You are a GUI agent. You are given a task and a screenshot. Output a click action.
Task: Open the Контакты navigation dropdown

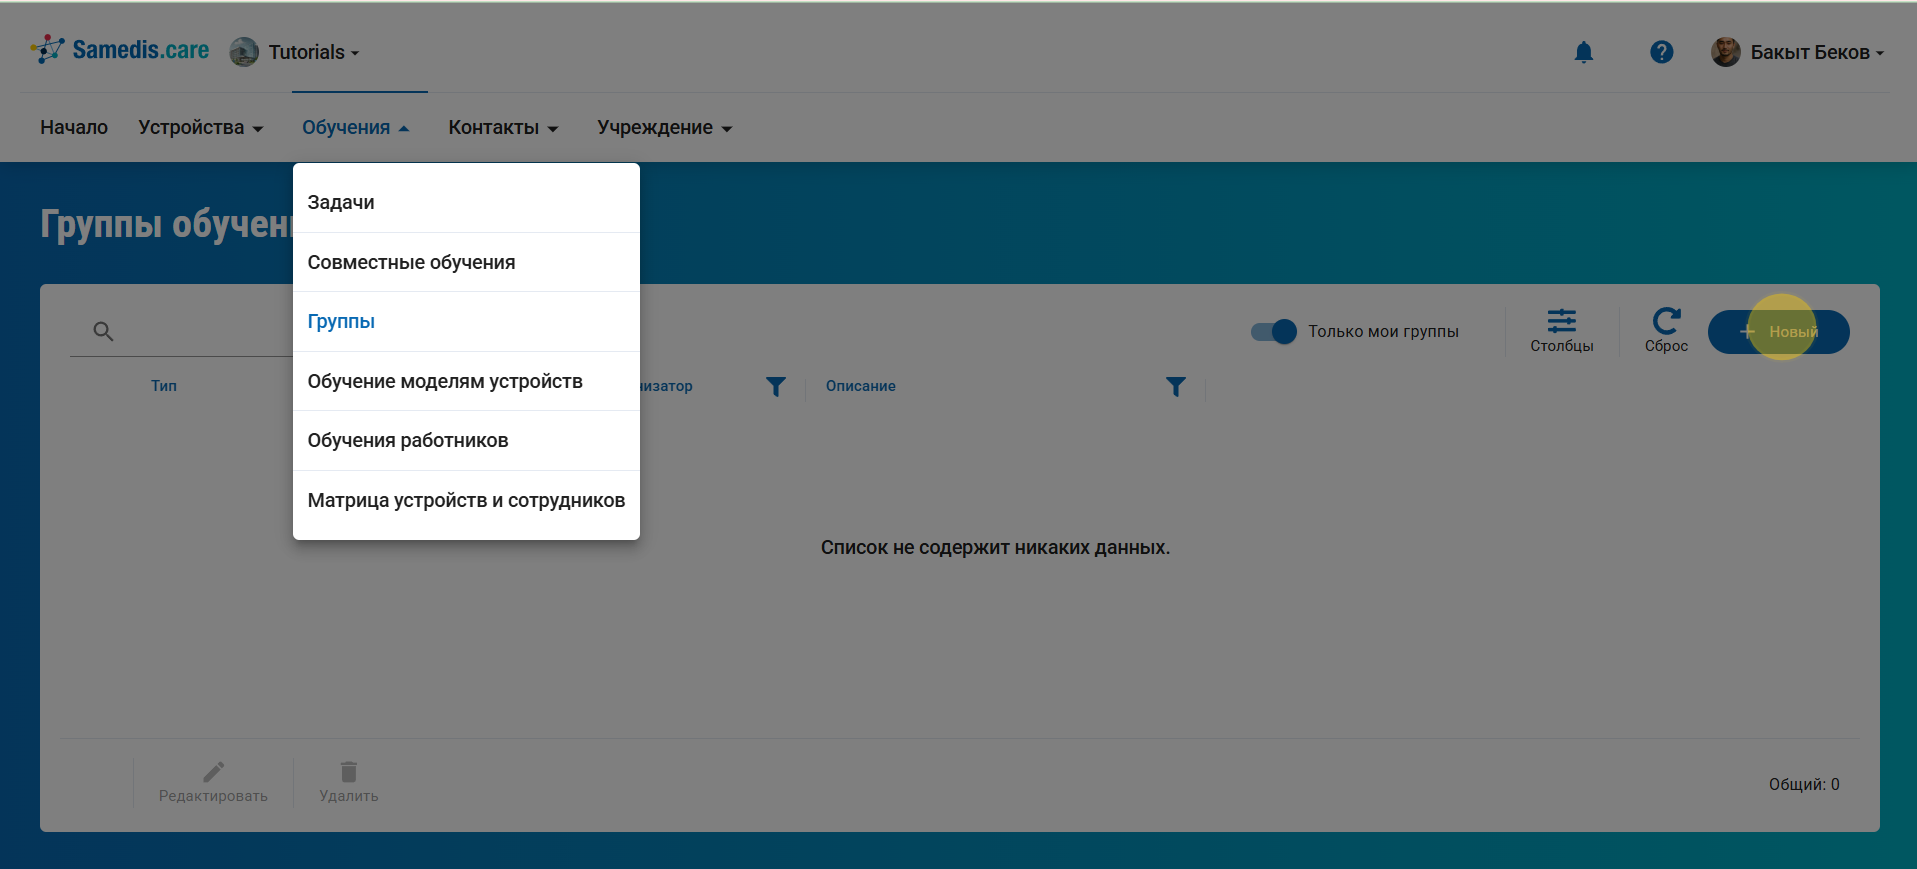(x=502, y=128)
